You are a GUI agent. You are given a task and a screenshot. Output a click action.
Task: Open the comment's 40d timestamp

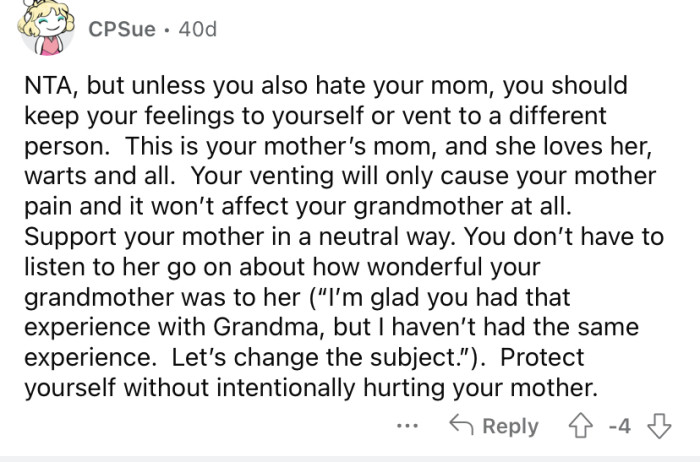194,30
